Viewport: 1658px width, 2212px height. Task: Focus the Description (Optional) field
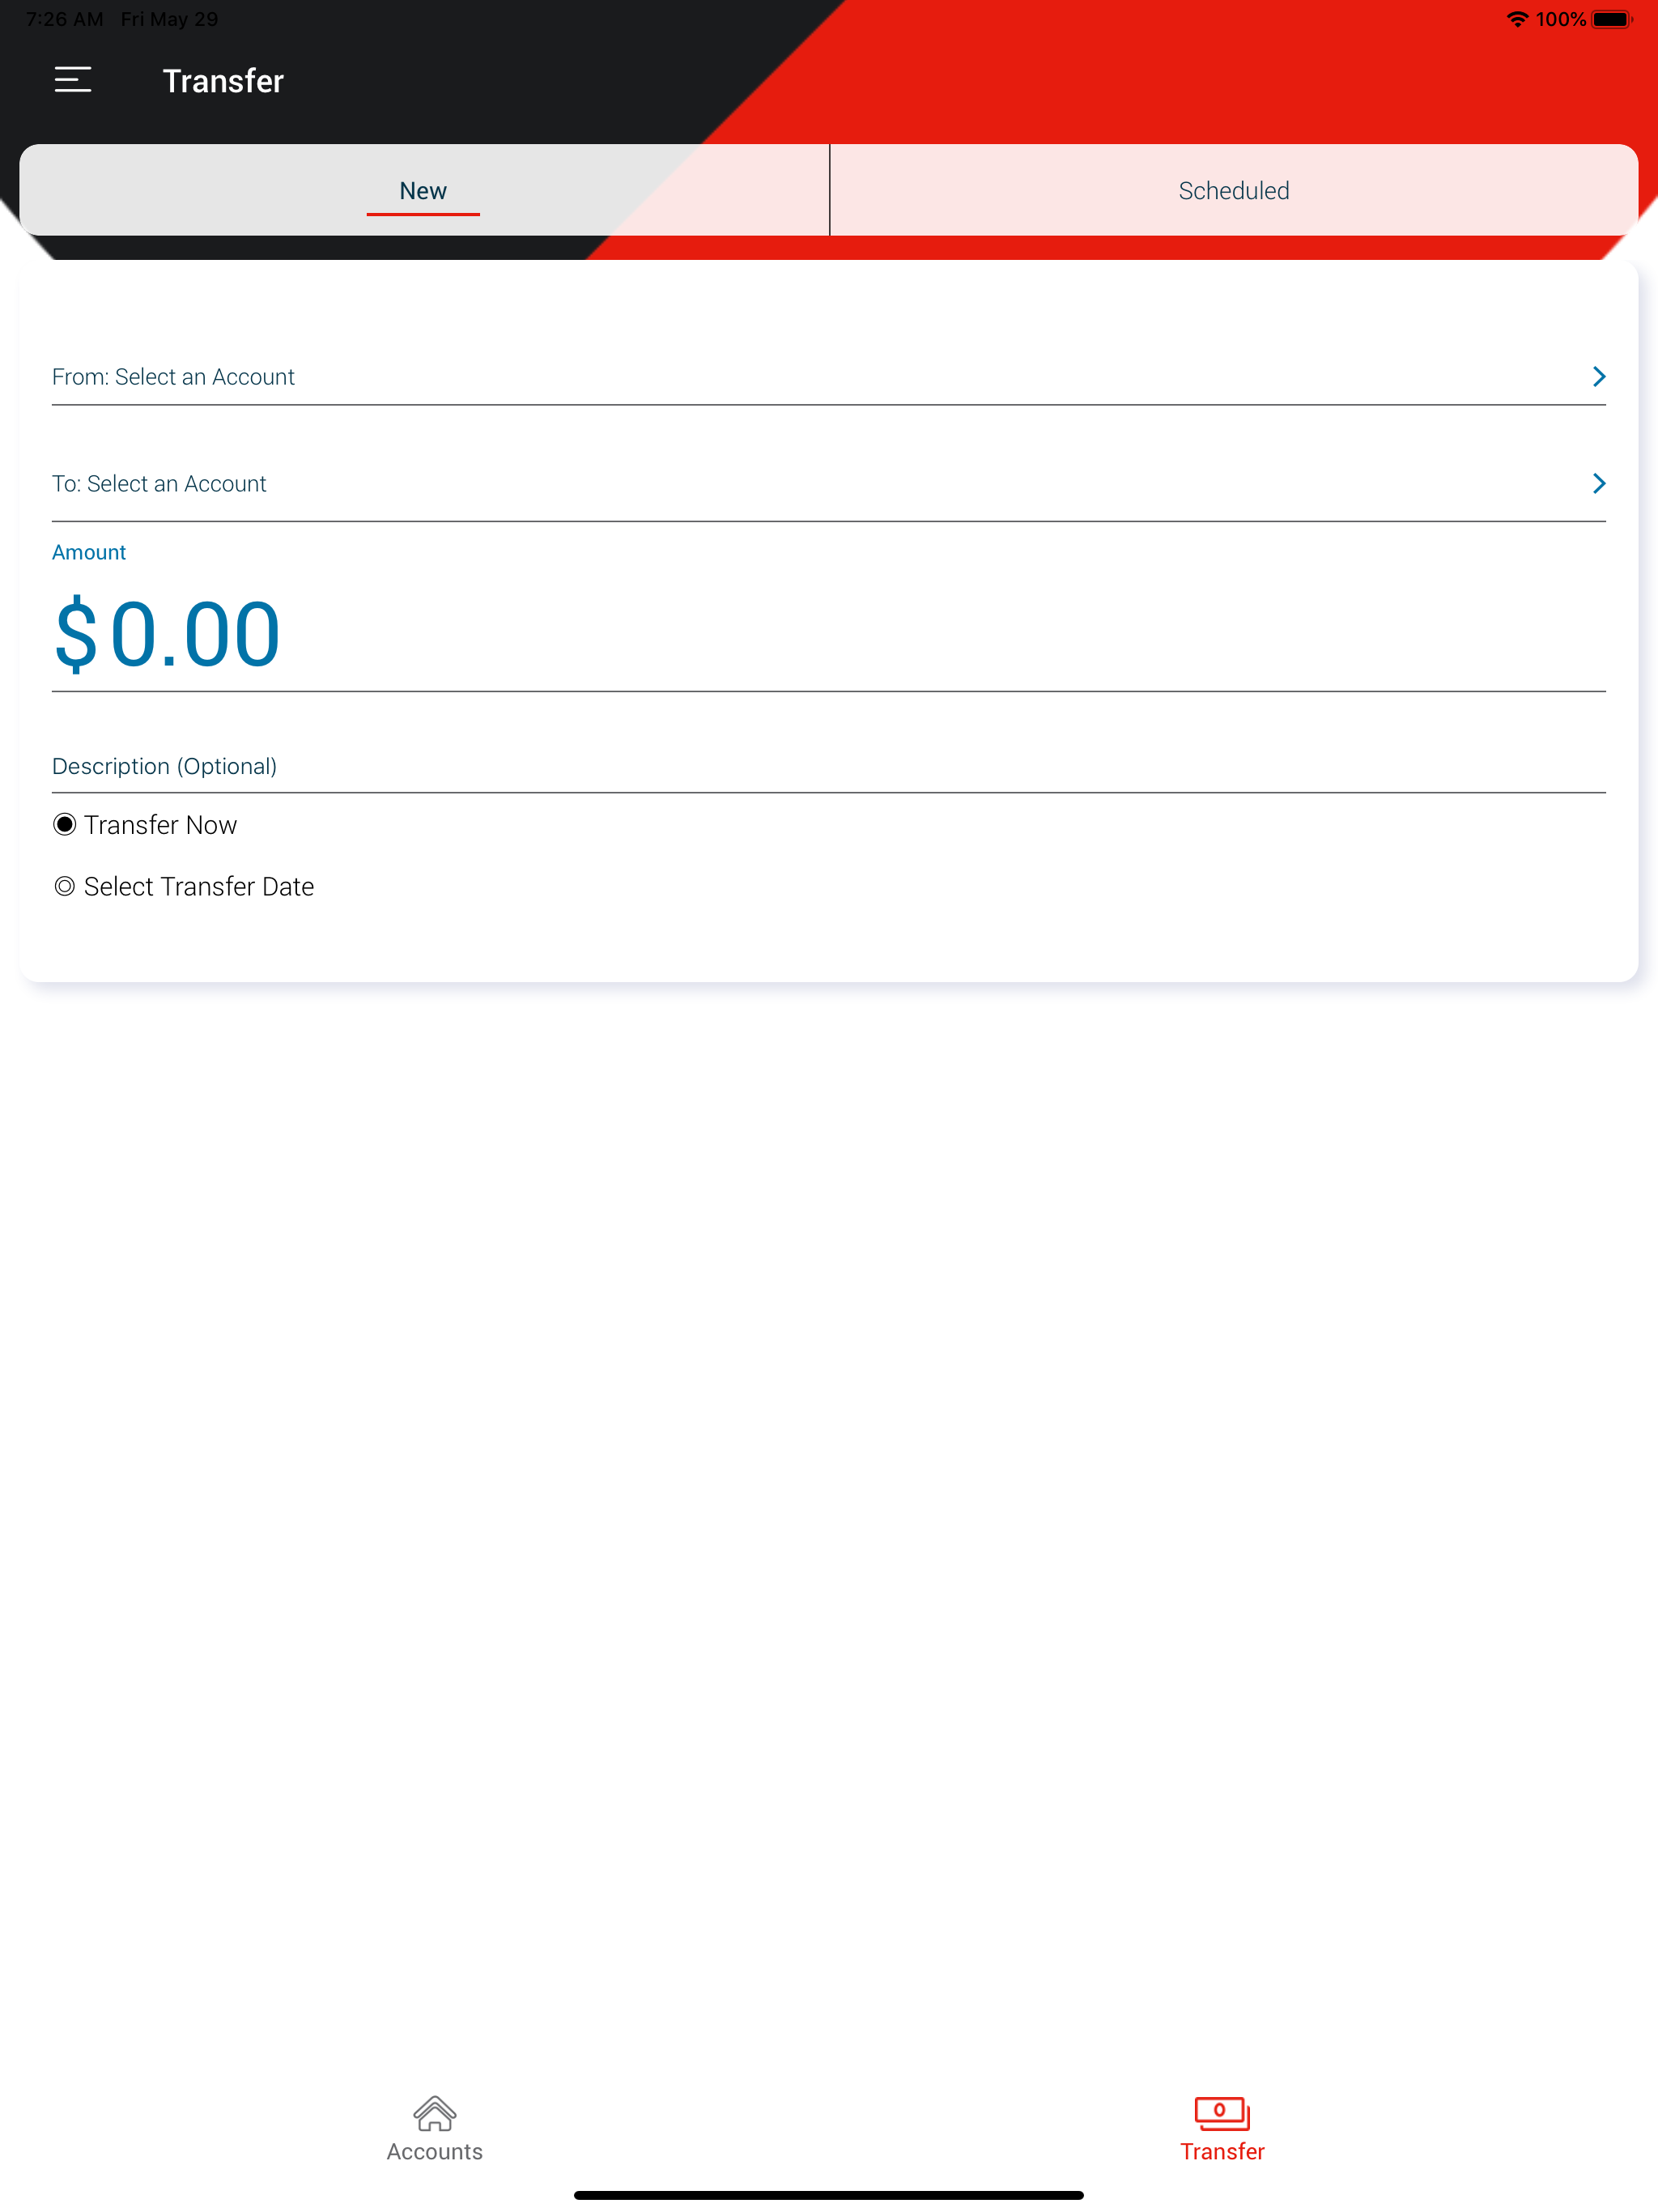pyautogui.click(x=829, y=766)
